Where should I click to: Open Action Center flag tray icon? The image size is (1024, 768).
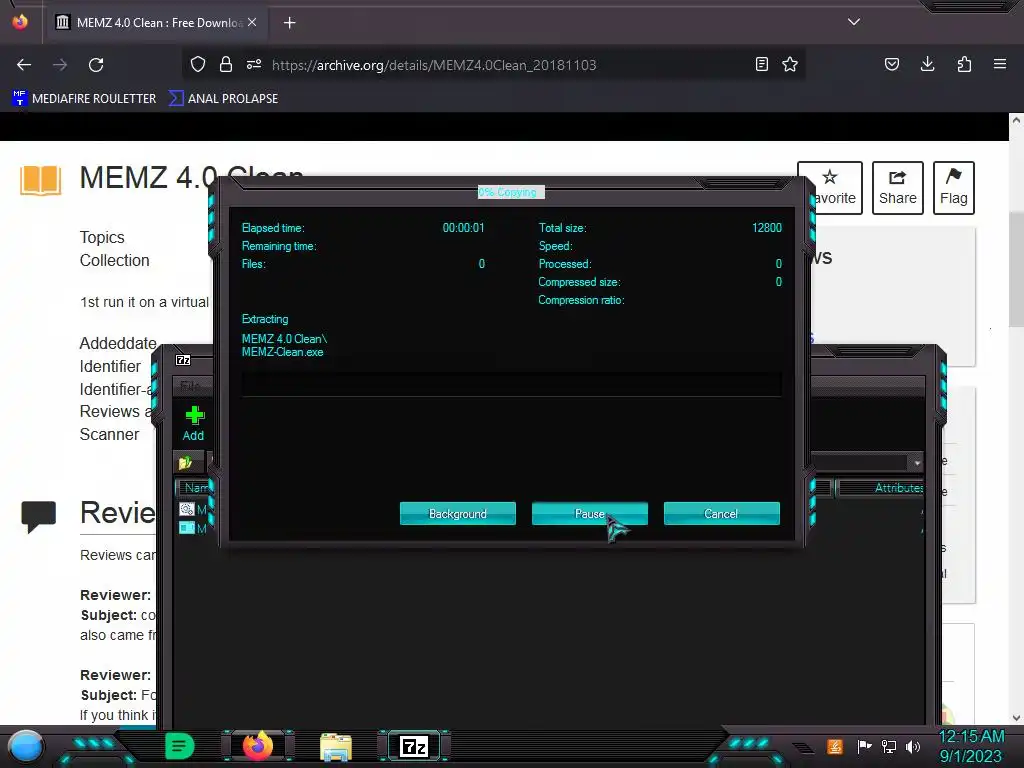[864, 746]
